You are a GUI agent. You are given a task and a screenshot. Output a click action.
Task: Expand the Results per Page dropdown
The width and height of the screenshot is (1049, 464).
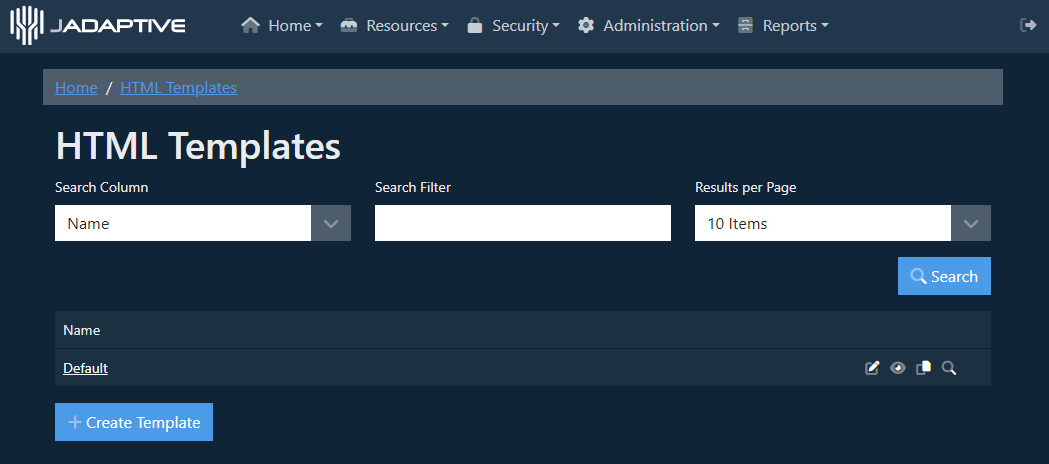(842, 223)
